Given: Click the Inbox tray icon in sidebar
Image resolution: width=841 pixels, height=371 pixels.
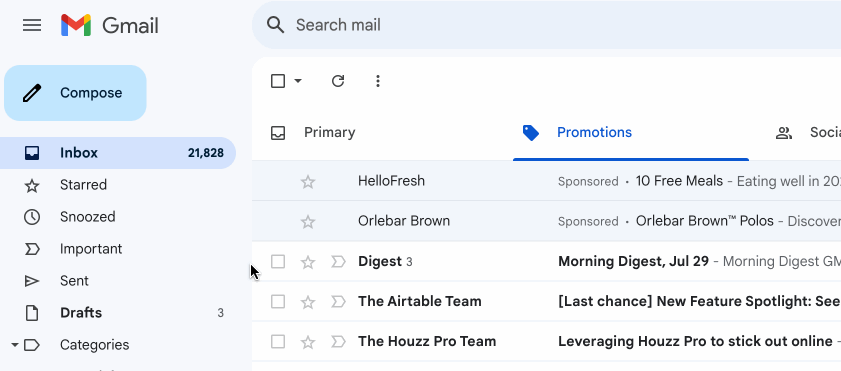Looking at the screenshot, I should click(x=32, y=153).
